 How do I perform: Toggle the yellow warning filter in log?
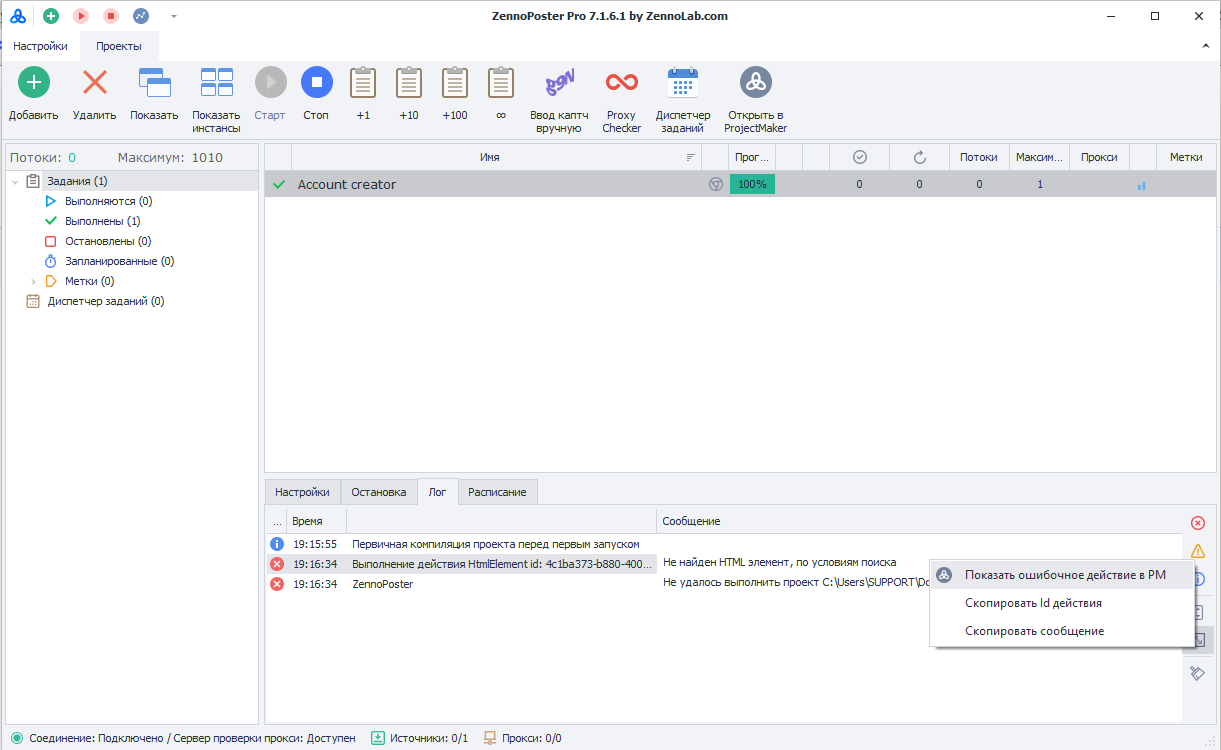(1198, 551)
